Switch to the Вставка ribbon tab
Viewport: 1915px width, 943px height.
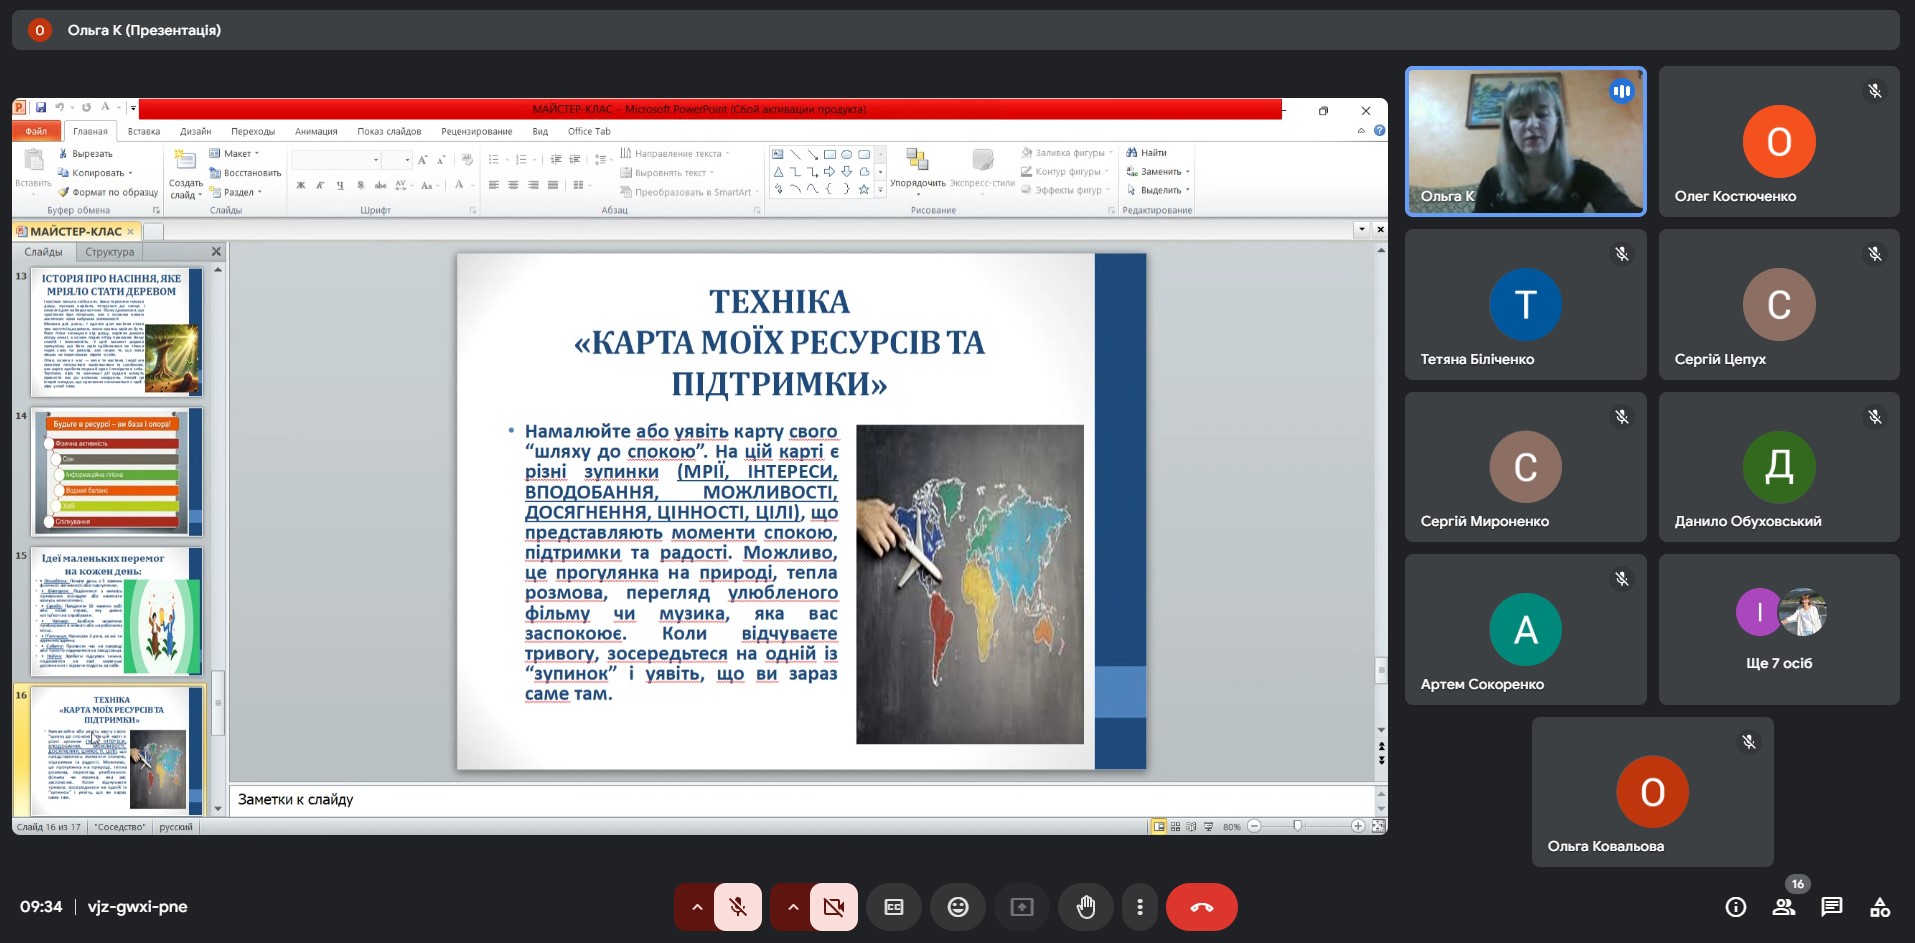pos(143,131)
